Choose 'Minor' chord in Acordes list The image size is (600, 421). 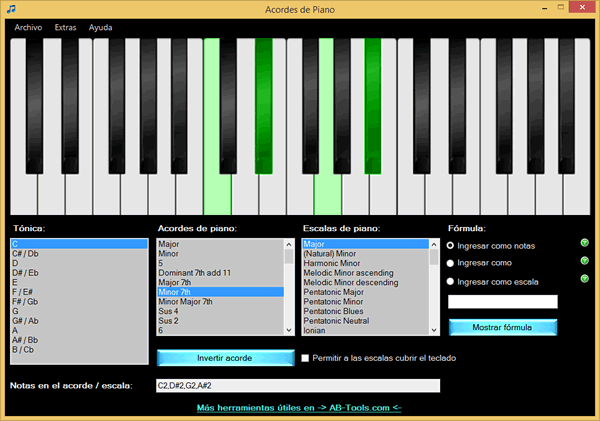[221, 253]
